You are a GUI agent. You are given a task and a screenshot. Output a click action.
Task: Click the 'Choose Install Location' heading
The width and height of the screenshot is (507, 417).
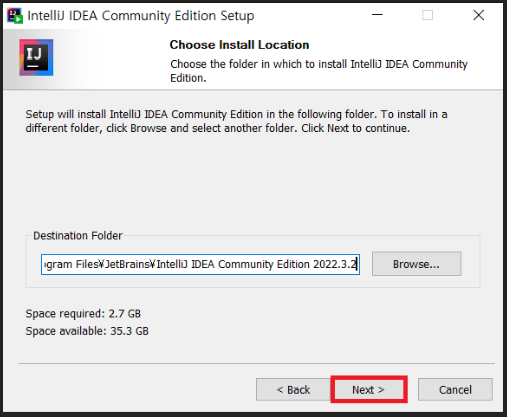click(239, 45)
